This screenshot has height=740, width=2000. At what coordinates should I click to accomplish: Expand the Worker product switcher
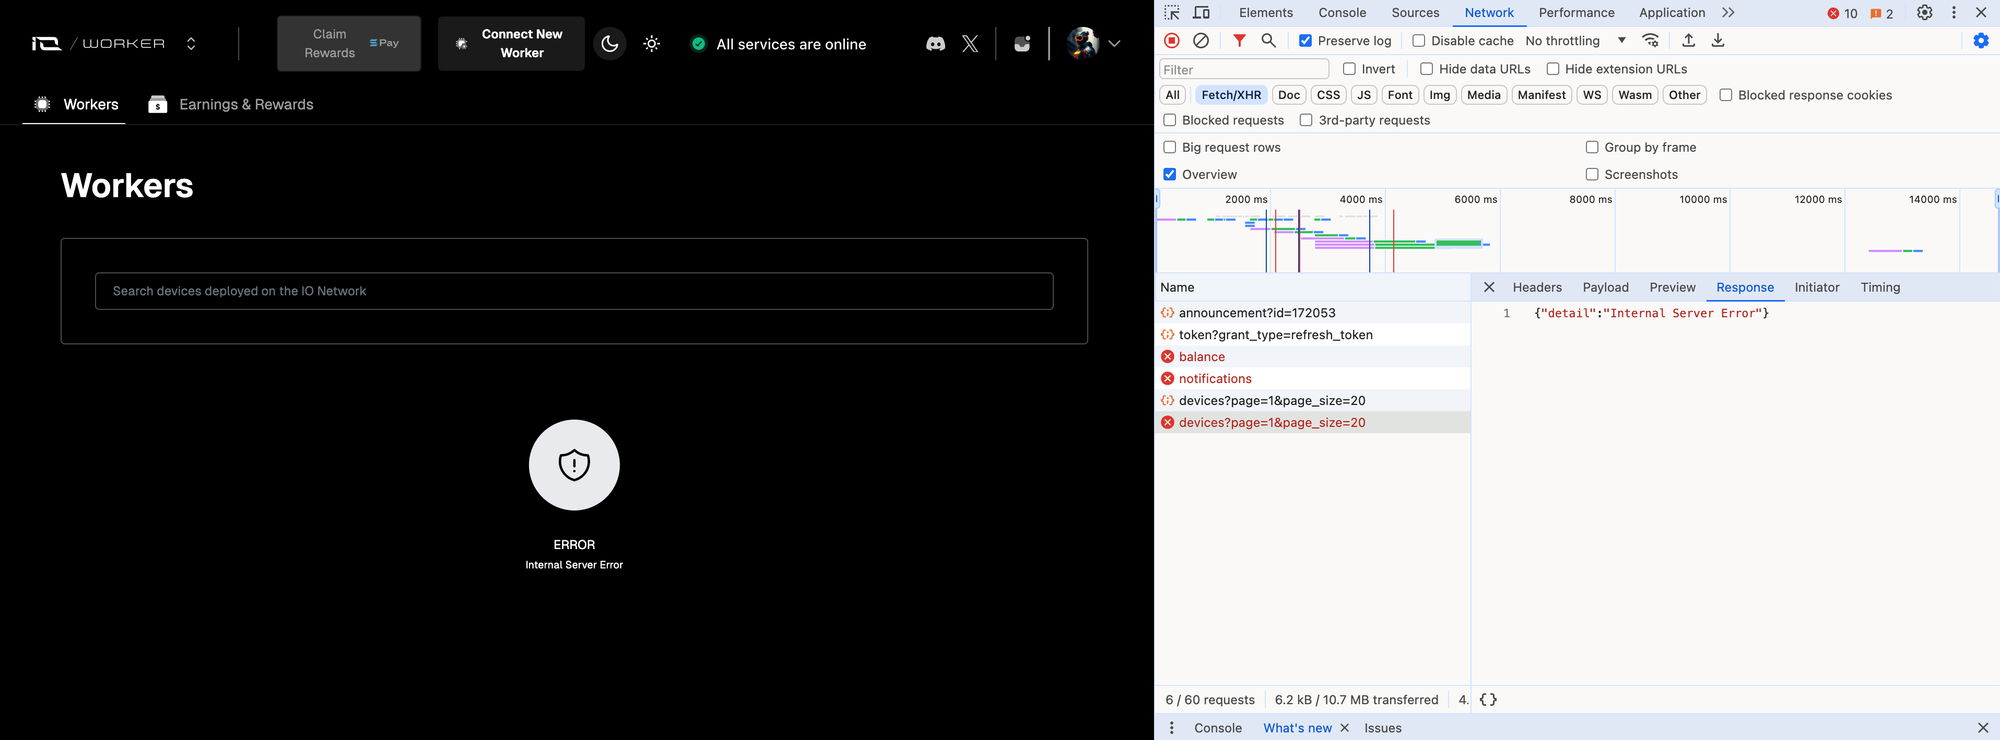(191, 44)
